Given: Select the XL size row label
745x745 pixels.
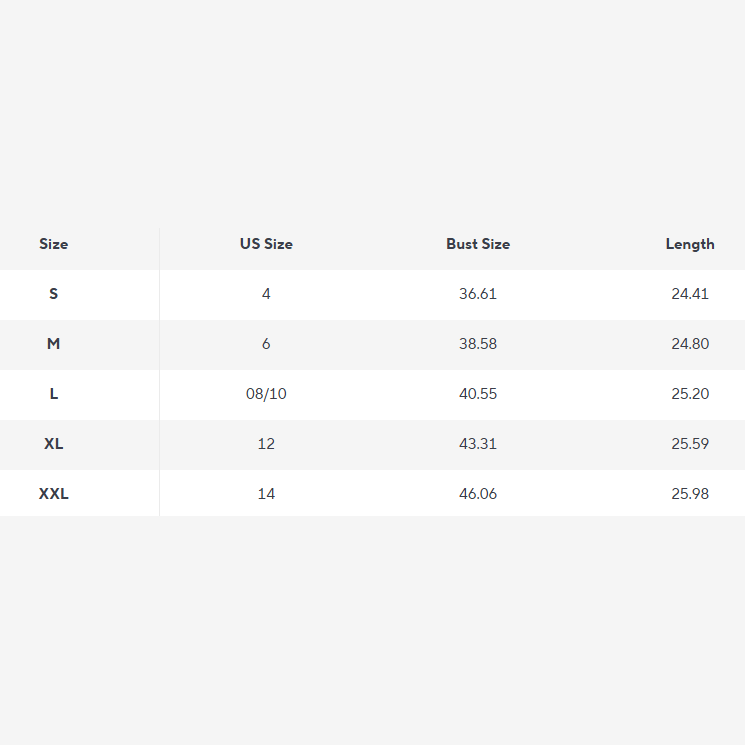Looking at the screenshot, I should [54, 444].
